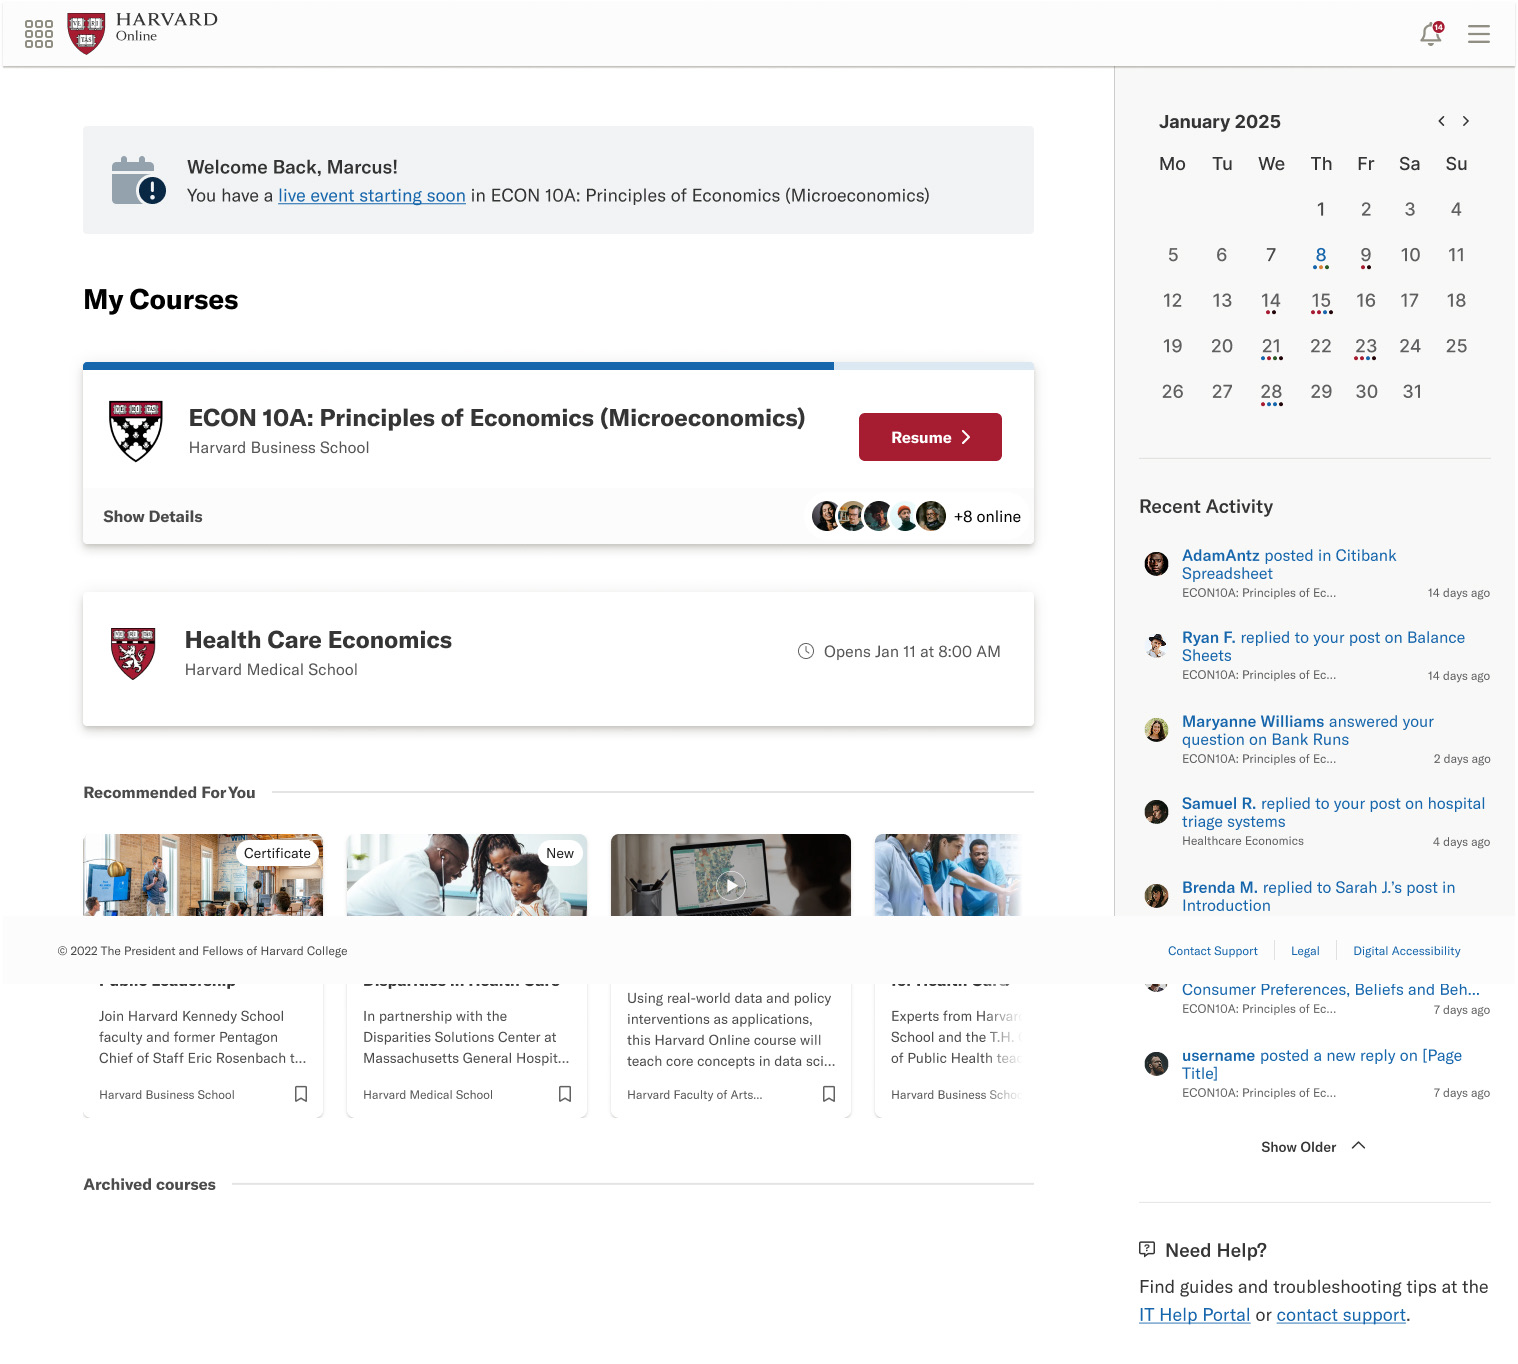Select January 8 on the calendar
The height and width of the screenshot is (1364, 1518).
(1321, 257)
